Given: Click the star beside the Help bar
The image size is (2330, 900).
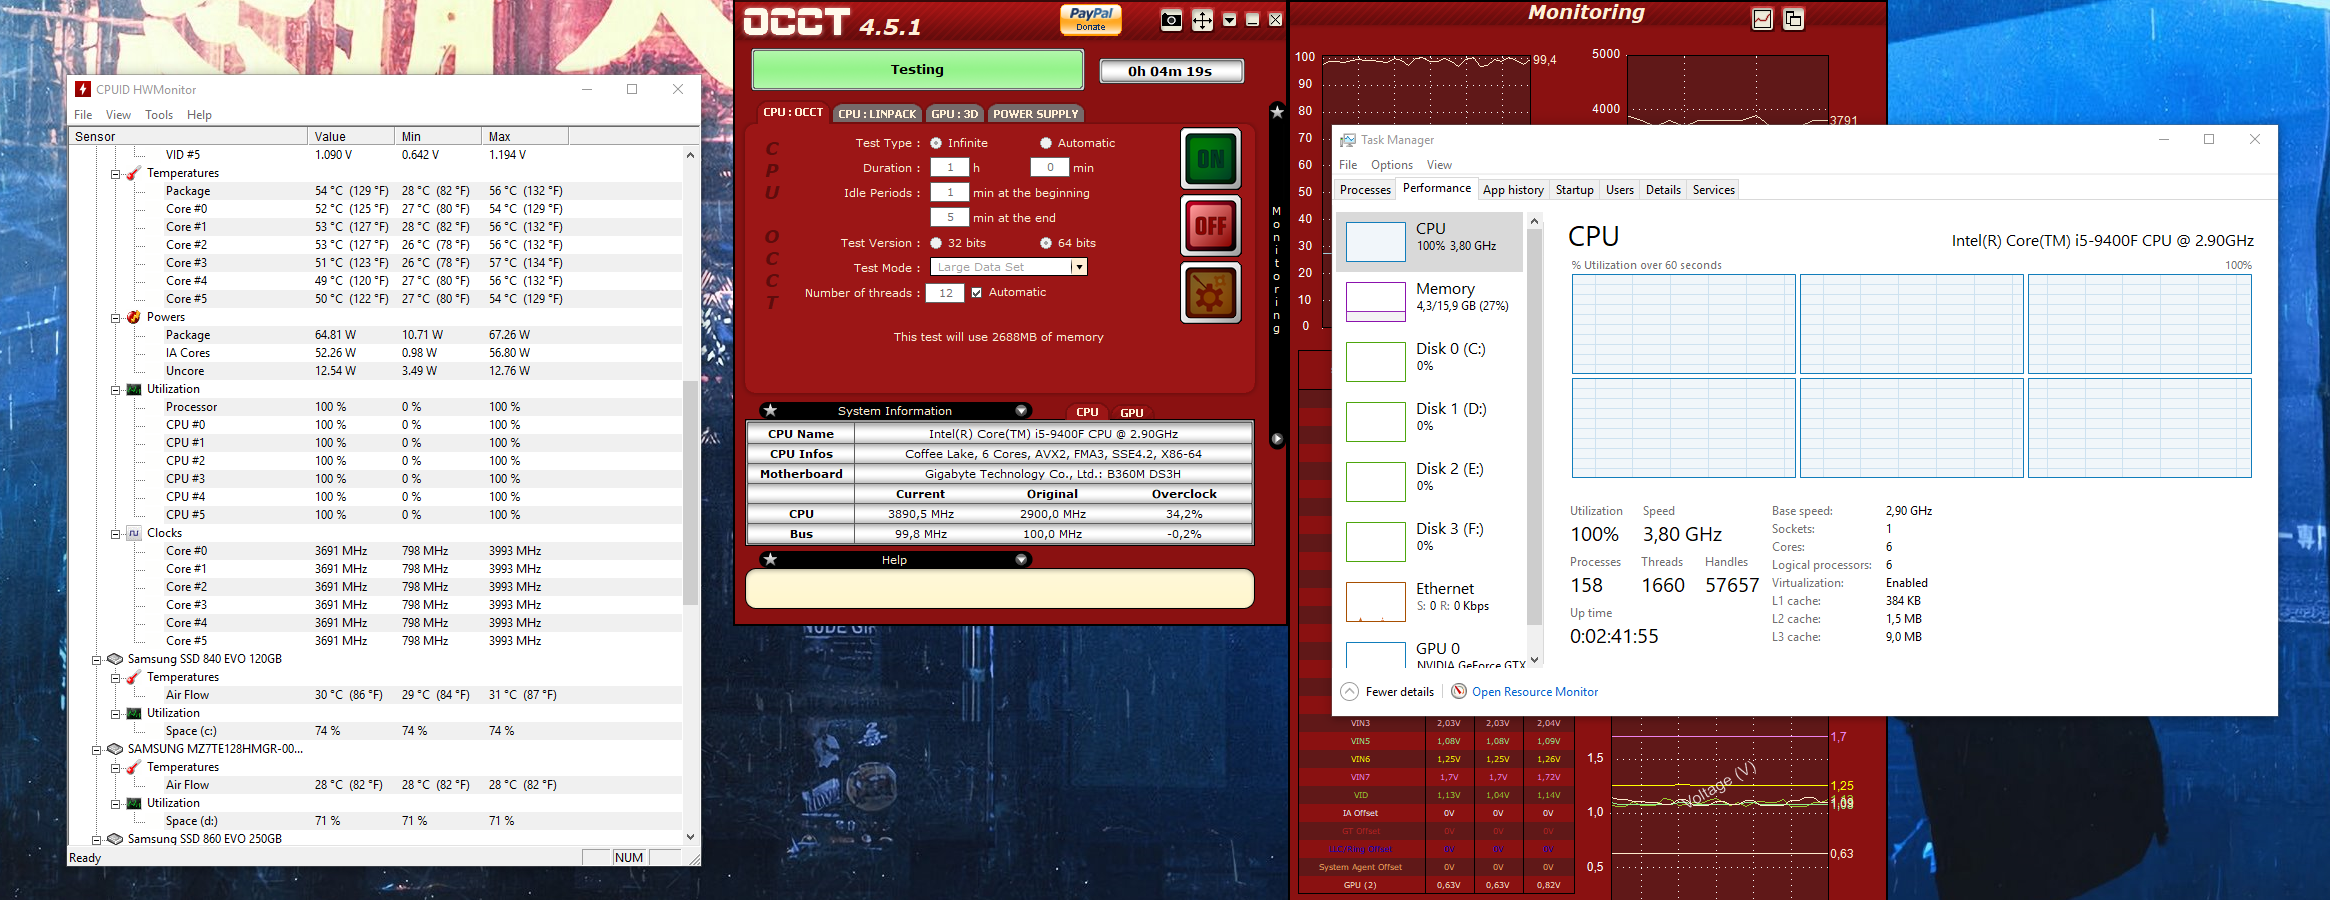Looking at the screenshot, I should click(770, 559).
